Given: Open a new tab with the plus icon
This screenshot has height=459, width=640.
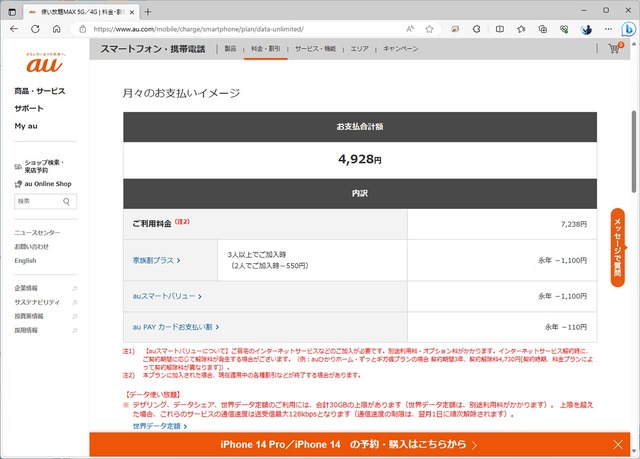Looking at the screenshot, I should tap(148, 12).
